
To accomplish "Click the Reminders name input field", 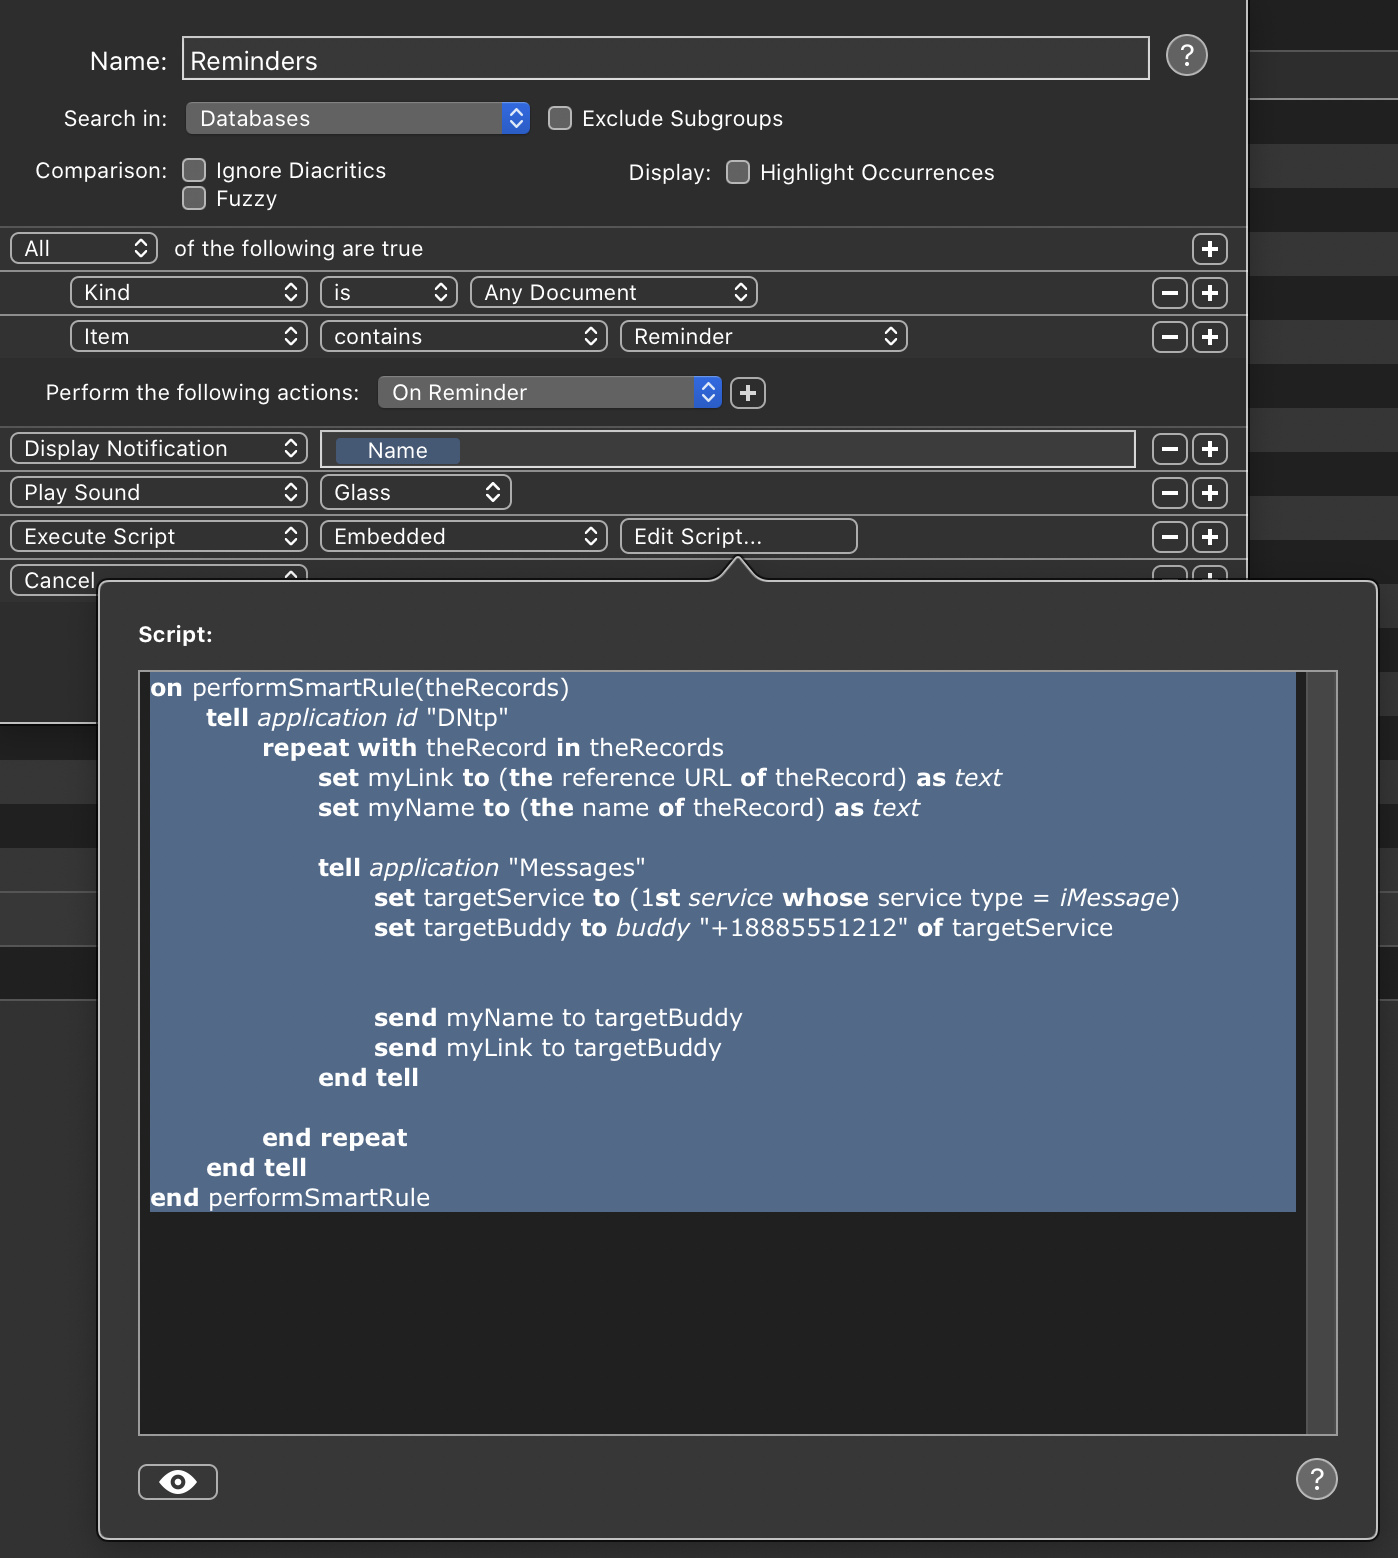I will tap(665, 60).
